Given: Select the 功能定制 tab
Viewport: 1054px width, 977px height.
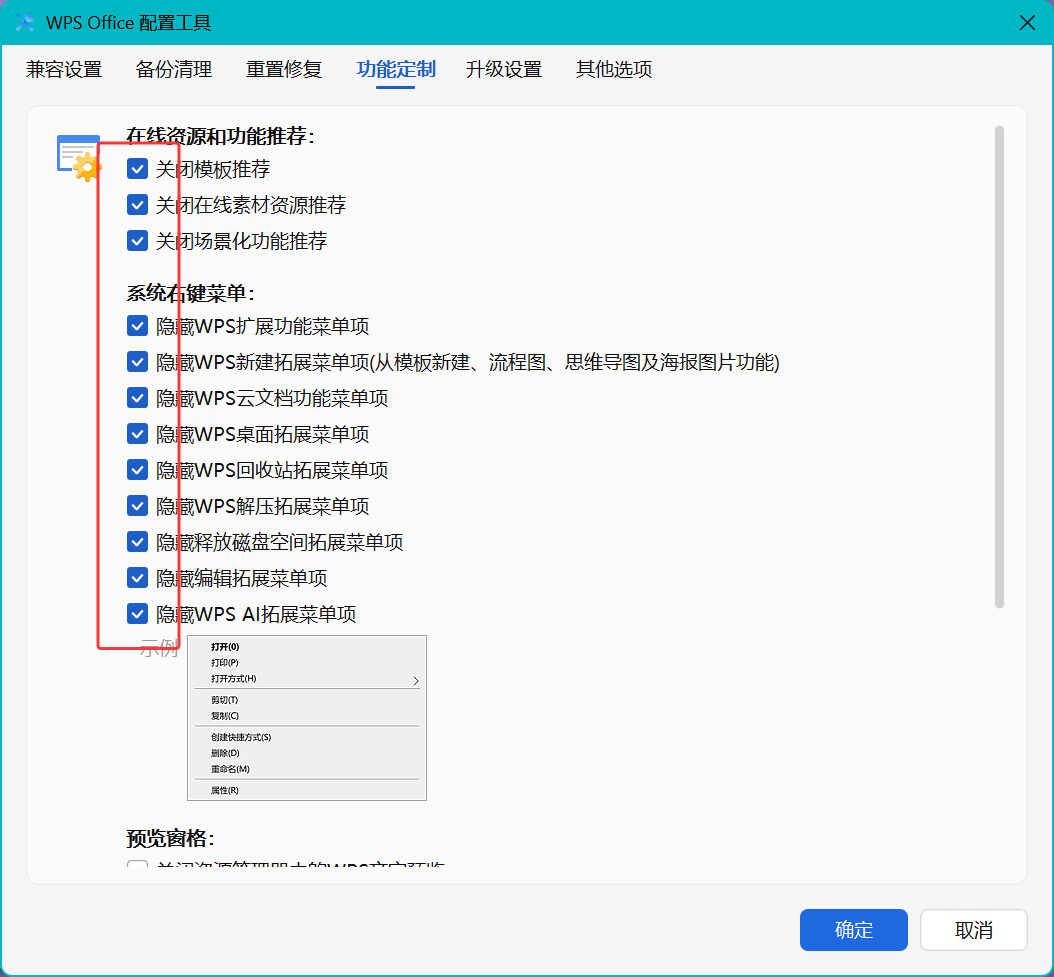Looking at the screenshot, I should [395, 69].
